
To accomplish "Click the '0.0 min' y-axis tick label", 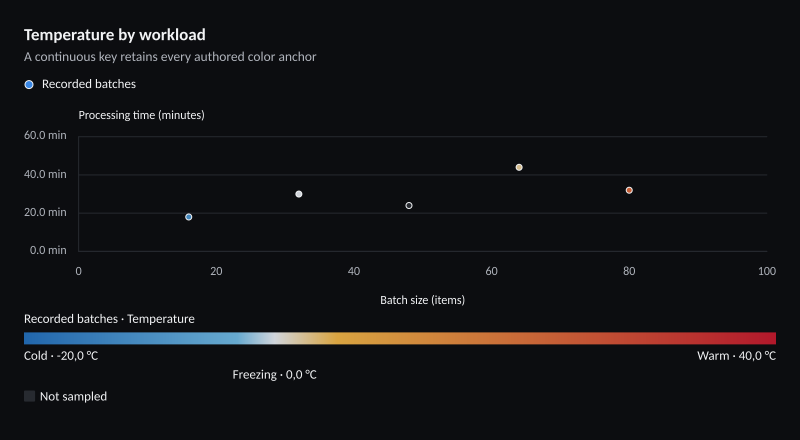I will point(48,250).
